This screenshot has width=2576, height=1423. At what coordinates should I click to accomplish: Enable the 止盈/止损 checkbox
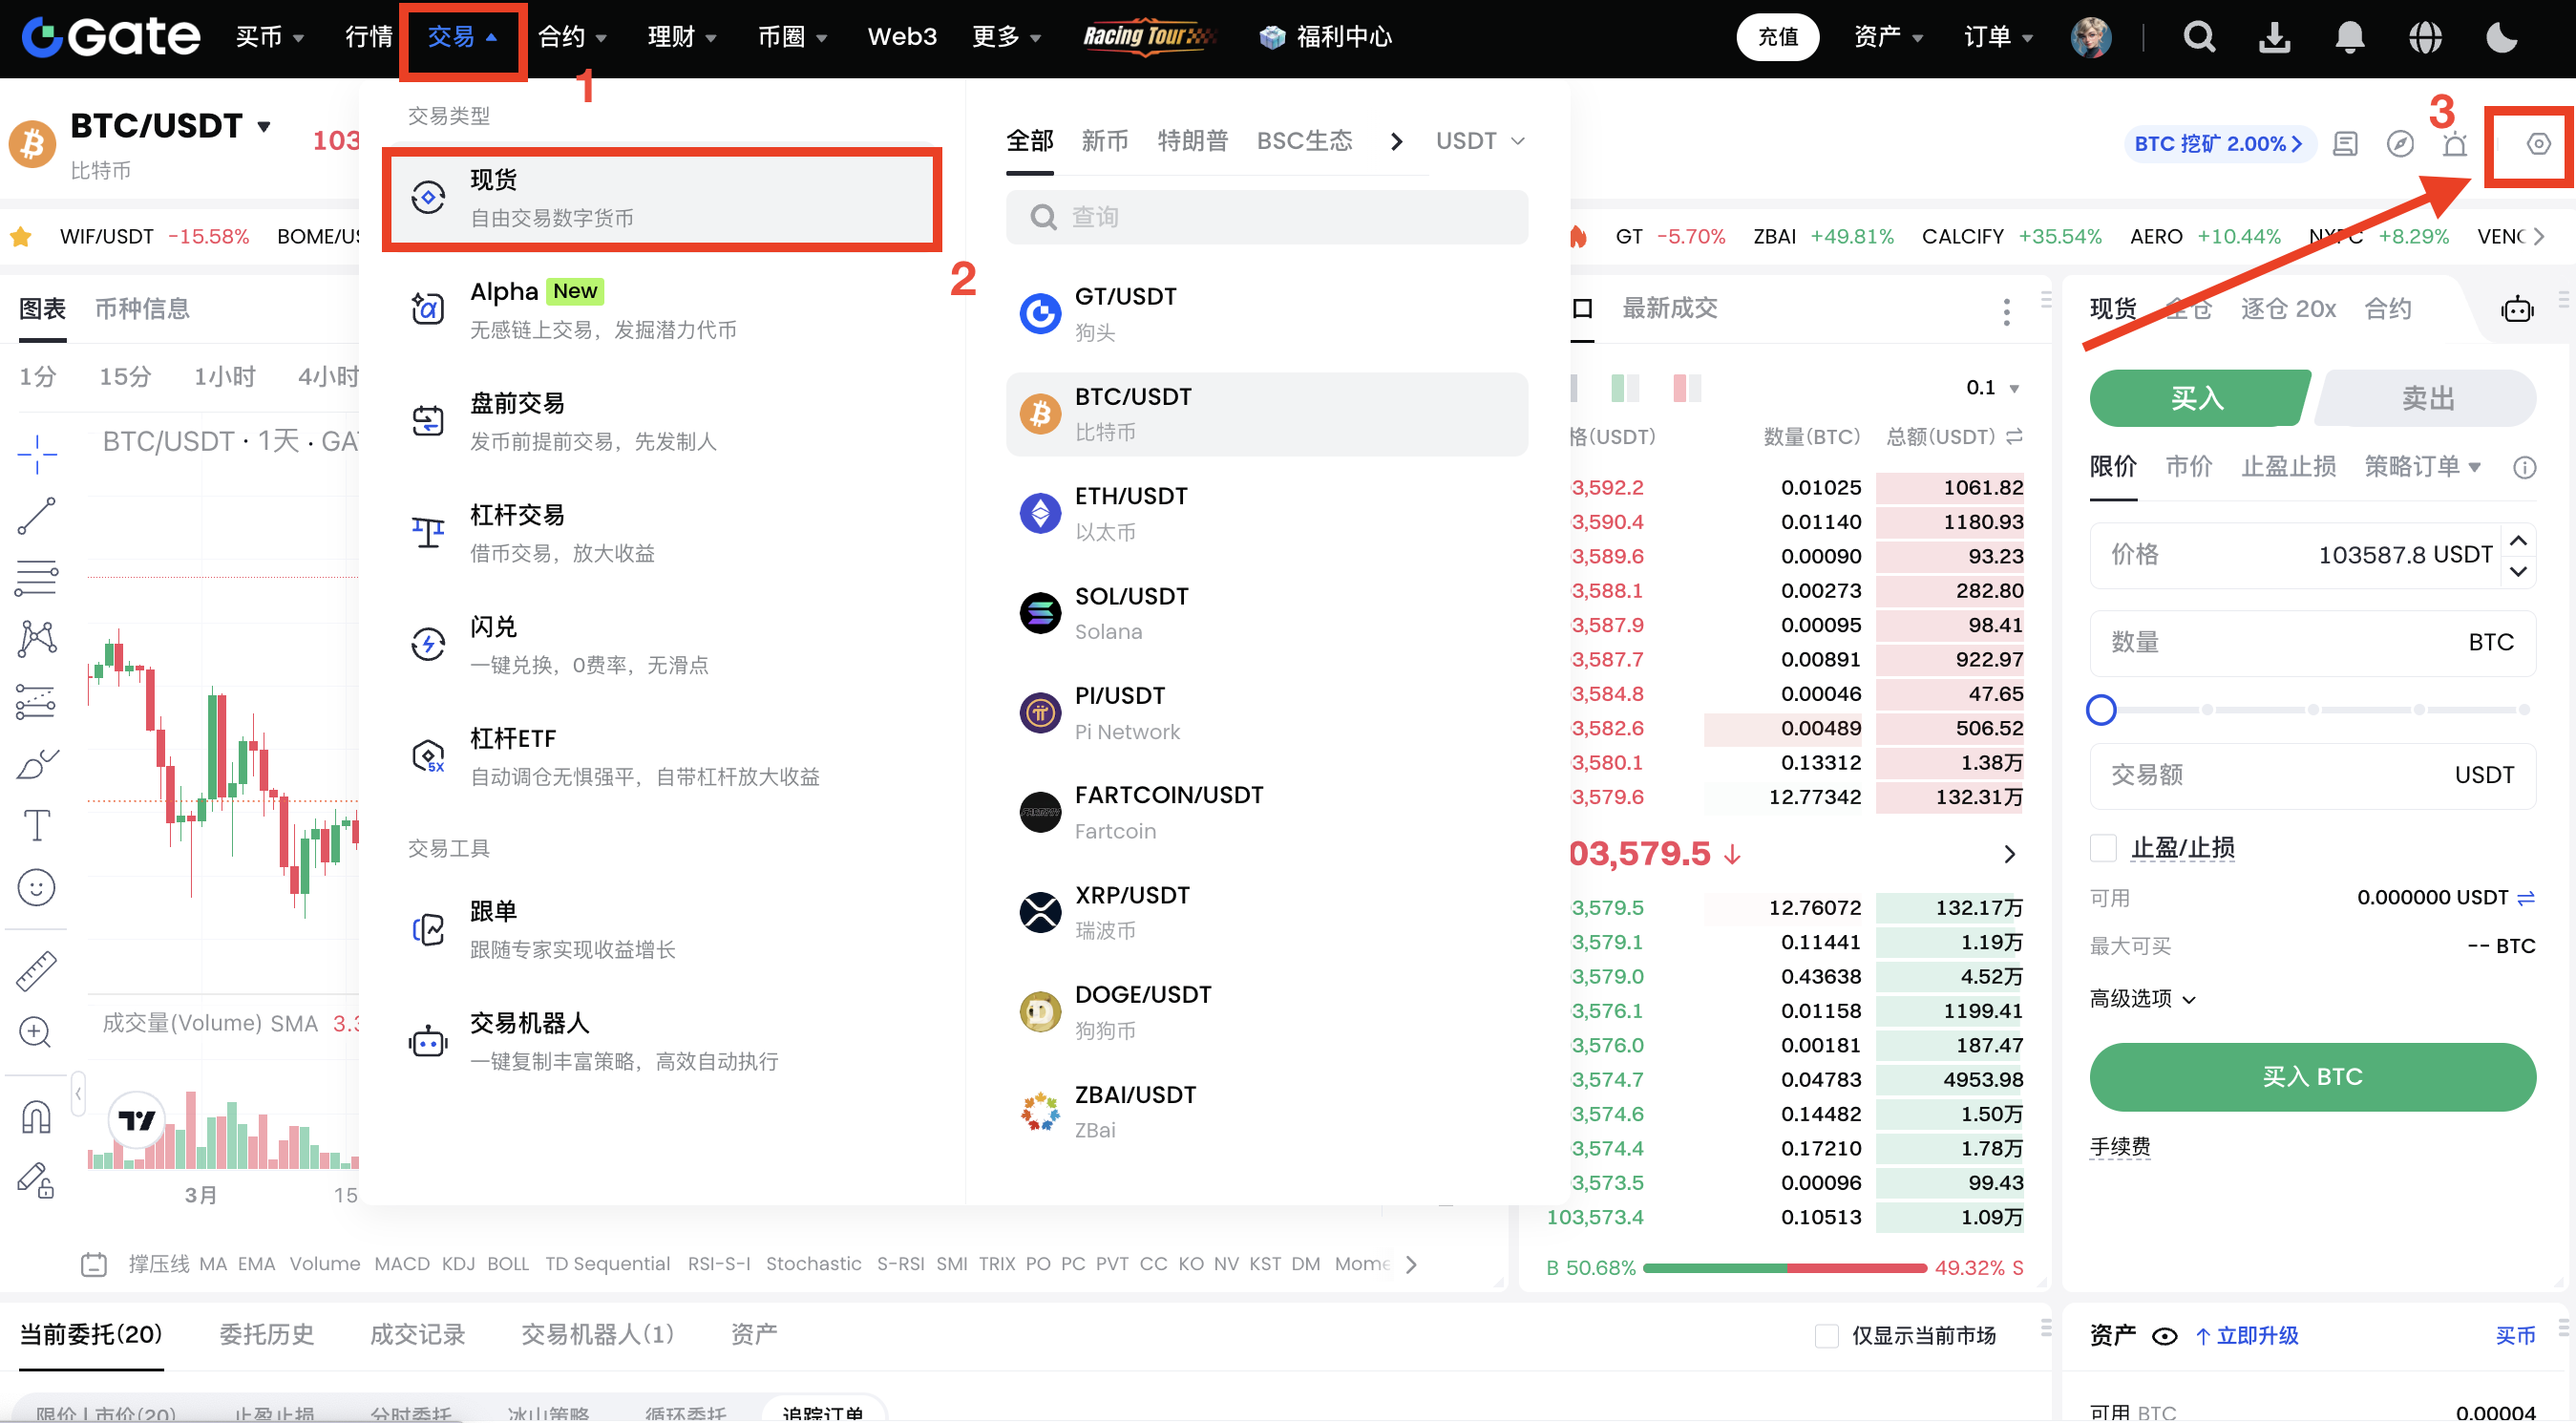[2103, 847]
